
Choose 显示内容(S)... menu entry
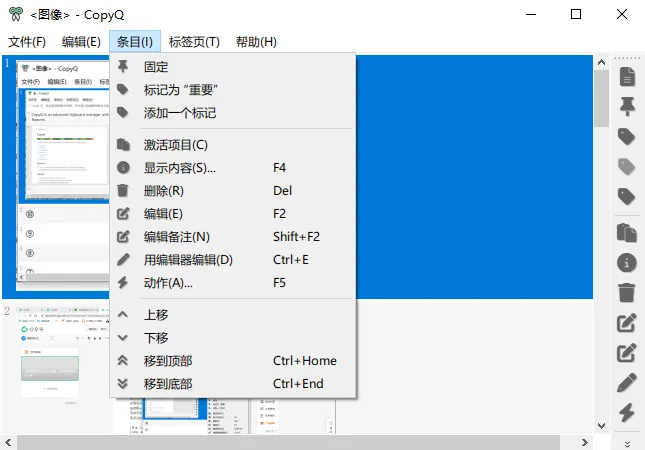(x=233, y=168)
